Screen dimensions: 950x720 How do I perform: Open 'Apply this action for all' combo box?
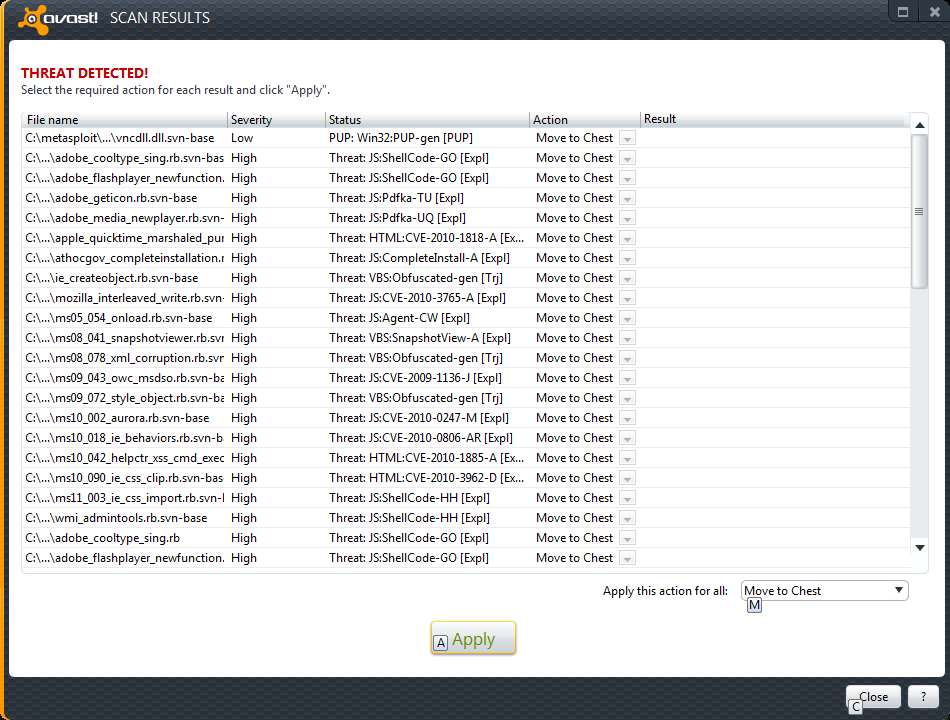click(x=825, y=590)
